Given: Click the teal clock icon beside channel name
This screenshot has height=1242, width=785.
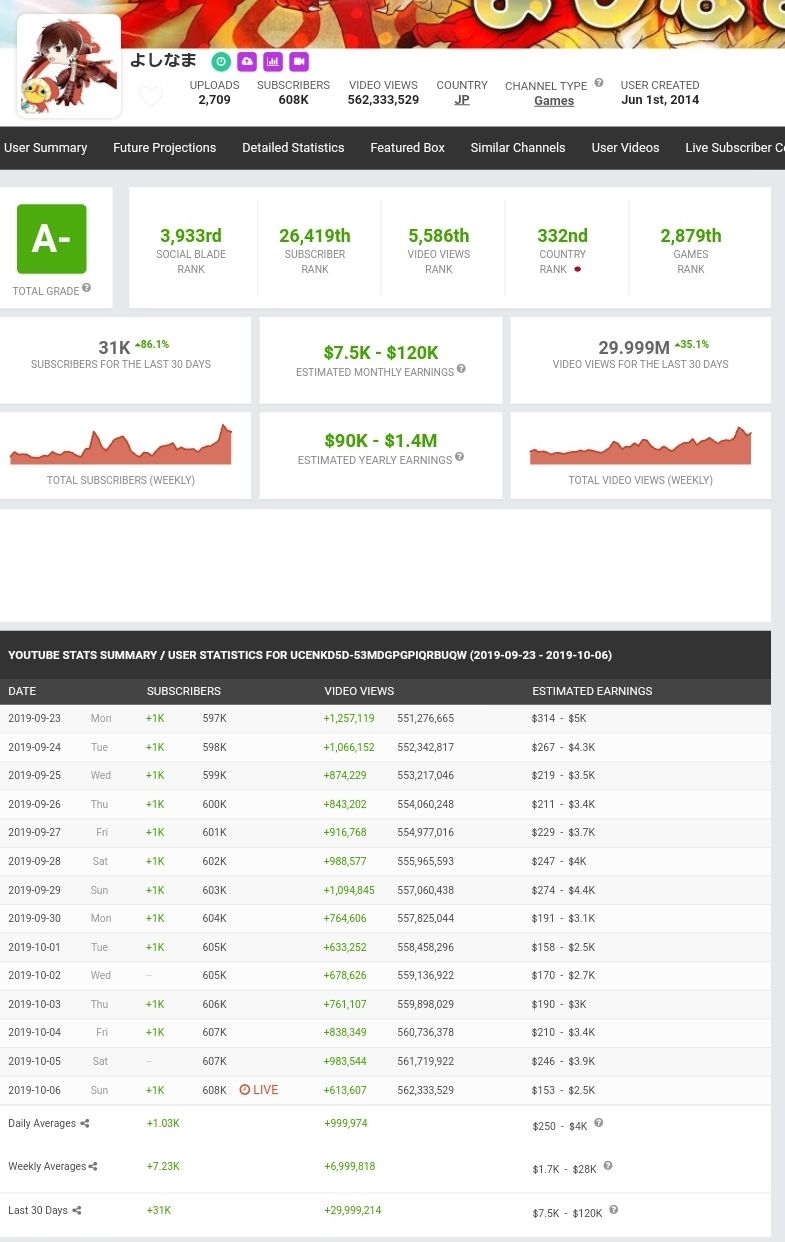Looking at the screenshot, I should 221,62.
